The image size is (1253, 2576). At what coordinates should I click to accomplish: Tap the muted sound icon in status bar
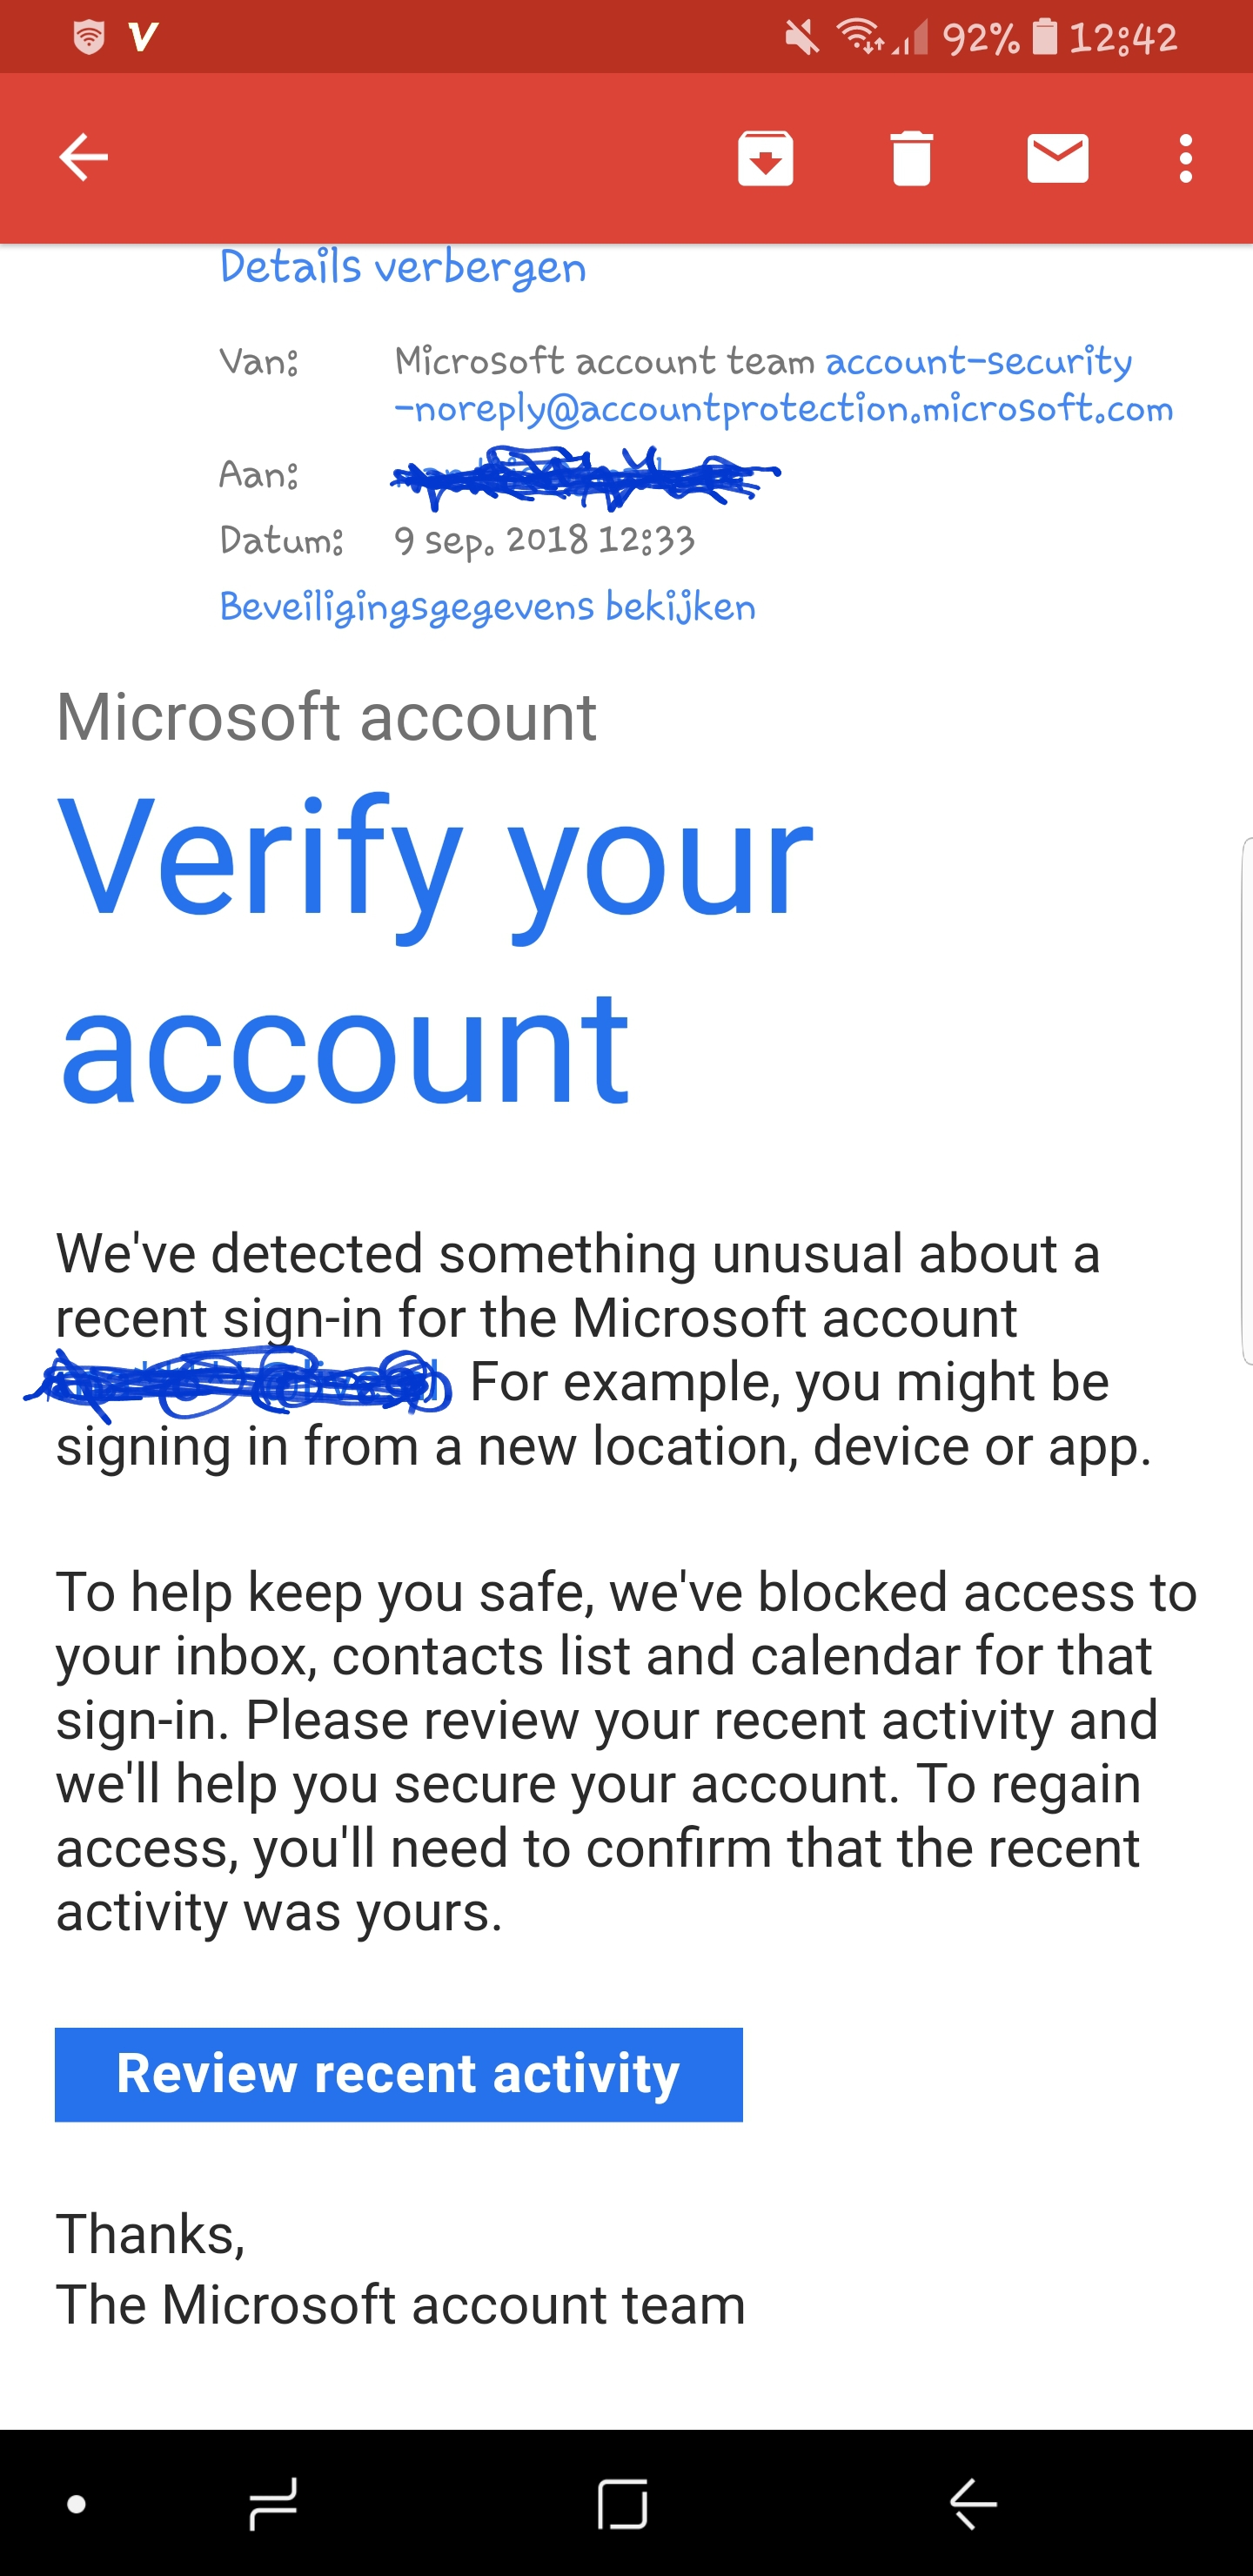[801, 38]
